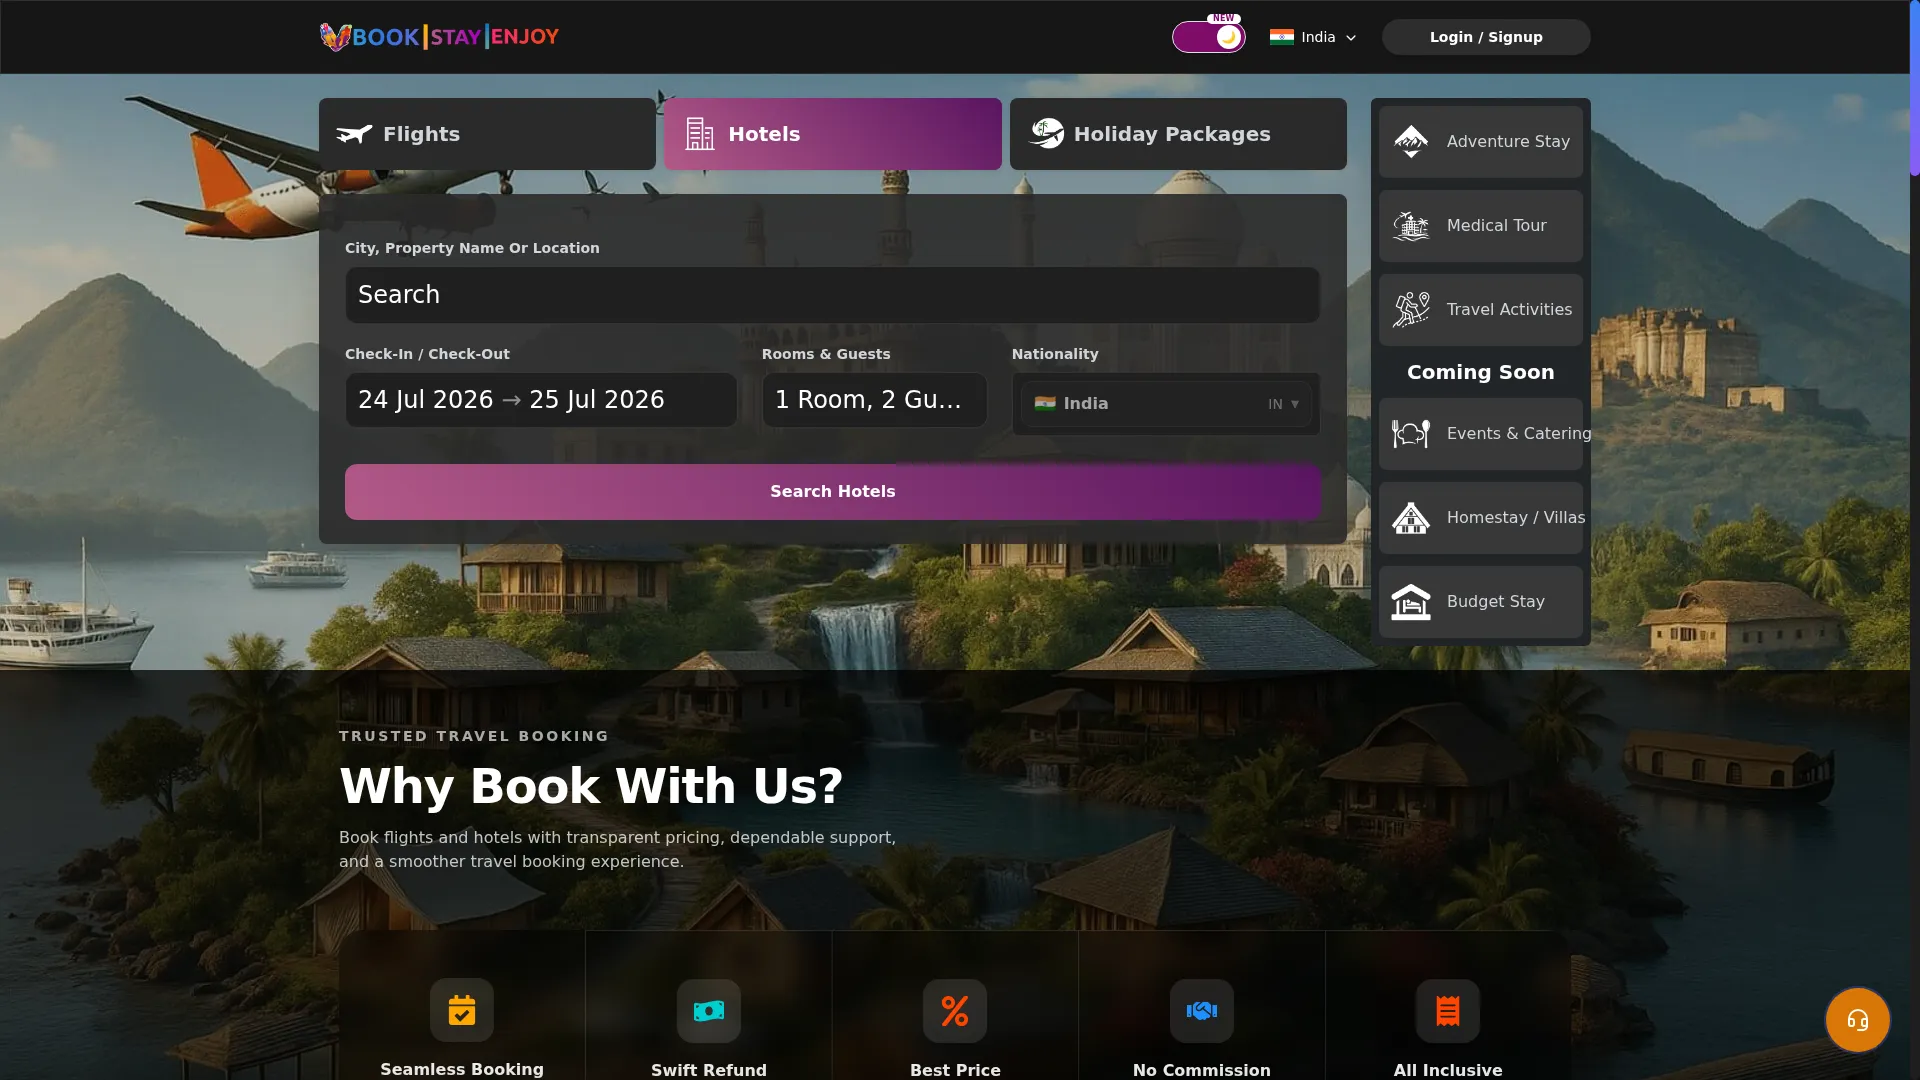
Task: Click the Budget Stay bed icon
Action: (x=1411, y=602)
